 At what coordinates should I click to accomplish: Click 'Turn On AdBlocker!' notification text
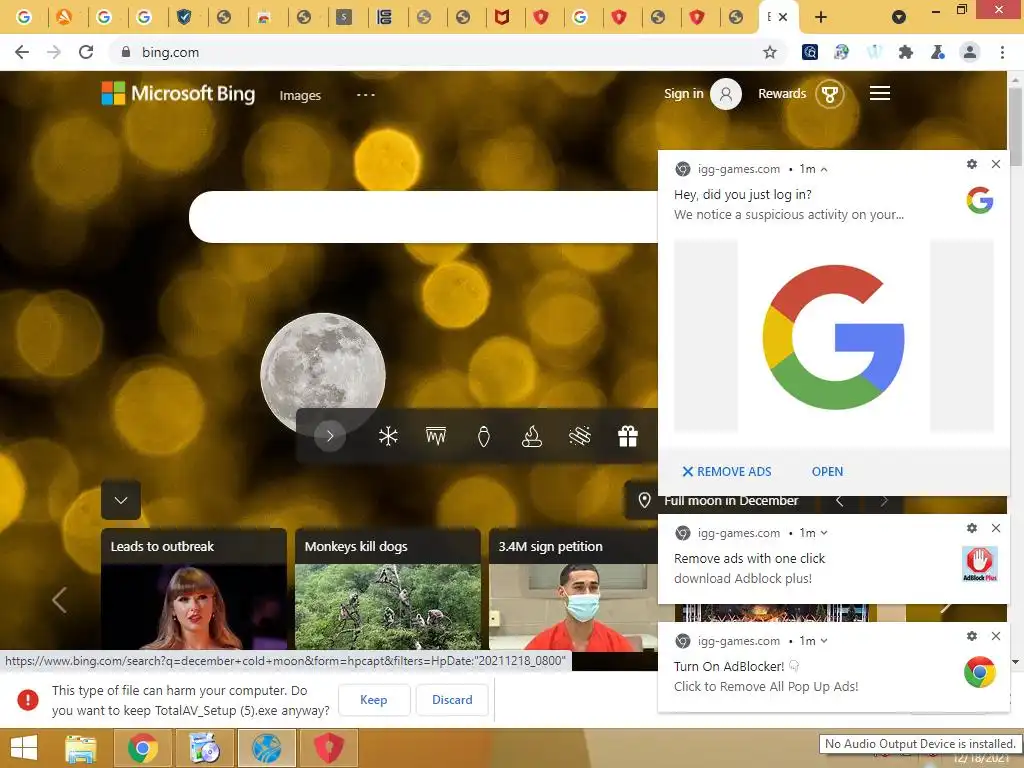[729, 666]
